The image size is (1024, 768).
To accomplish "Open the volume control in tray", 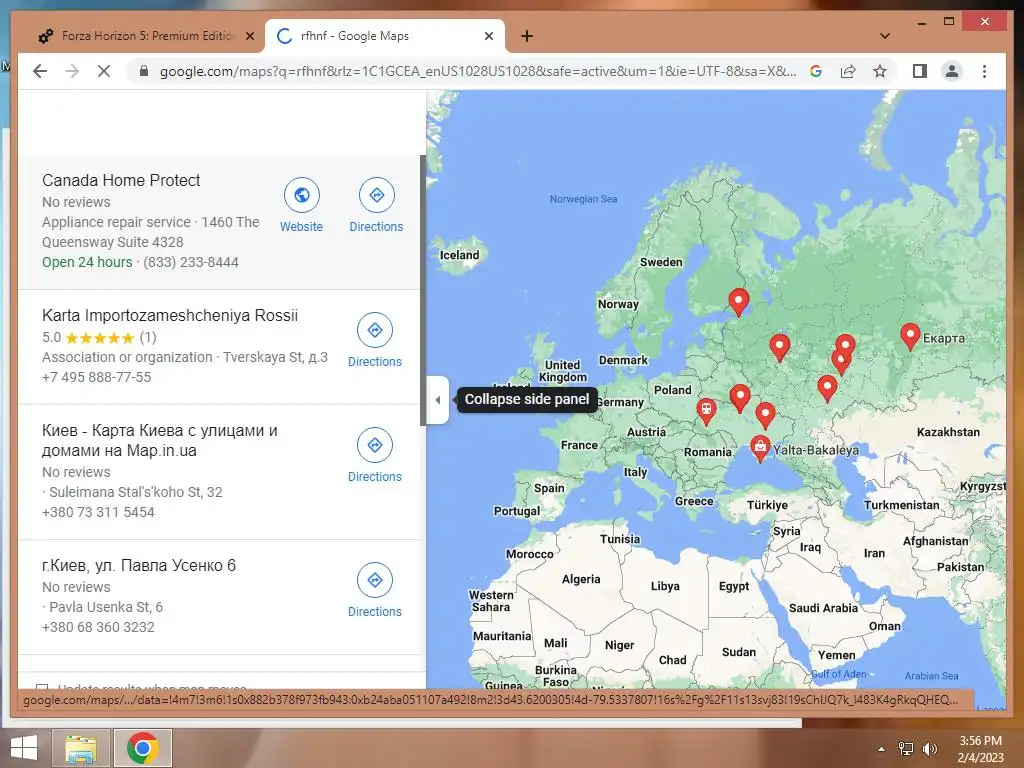I will click(929, 749).
